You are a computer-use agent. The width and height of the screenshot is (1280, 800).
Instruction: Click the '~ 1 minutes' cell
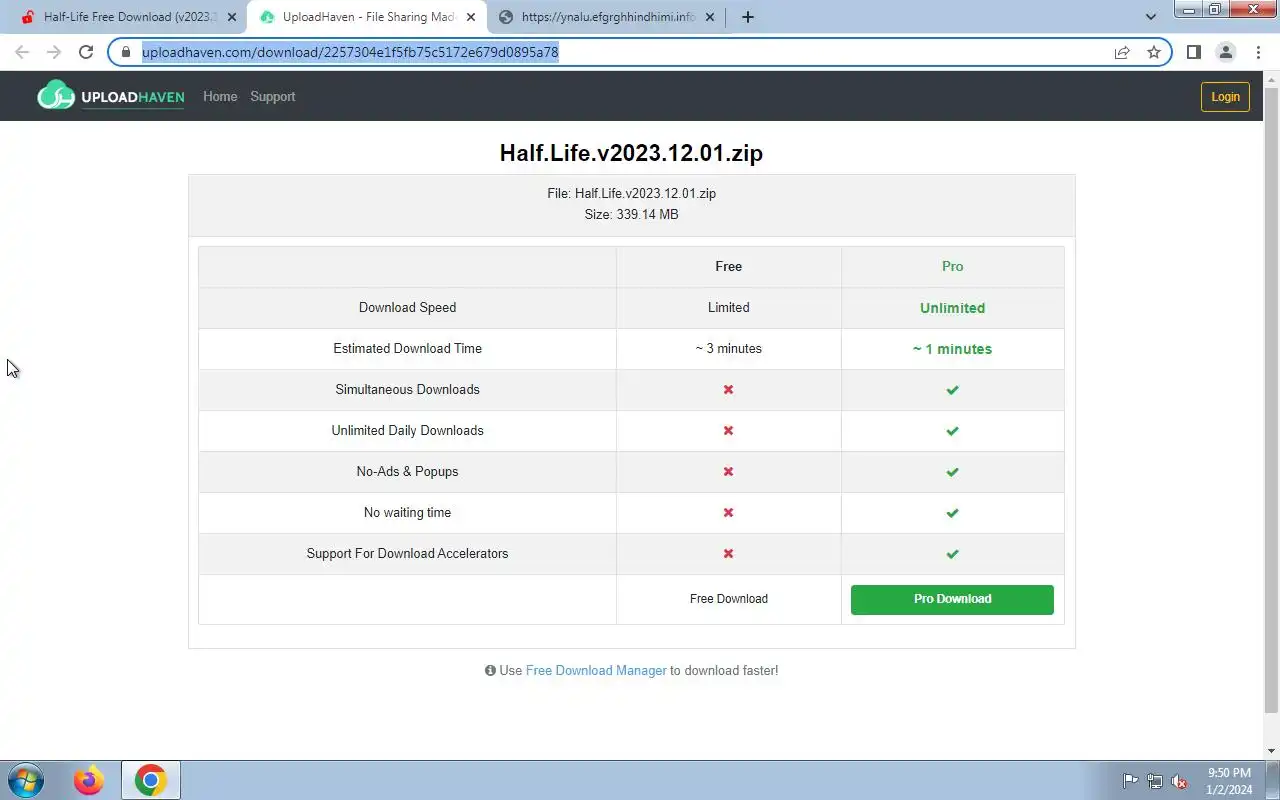point(952,349)
